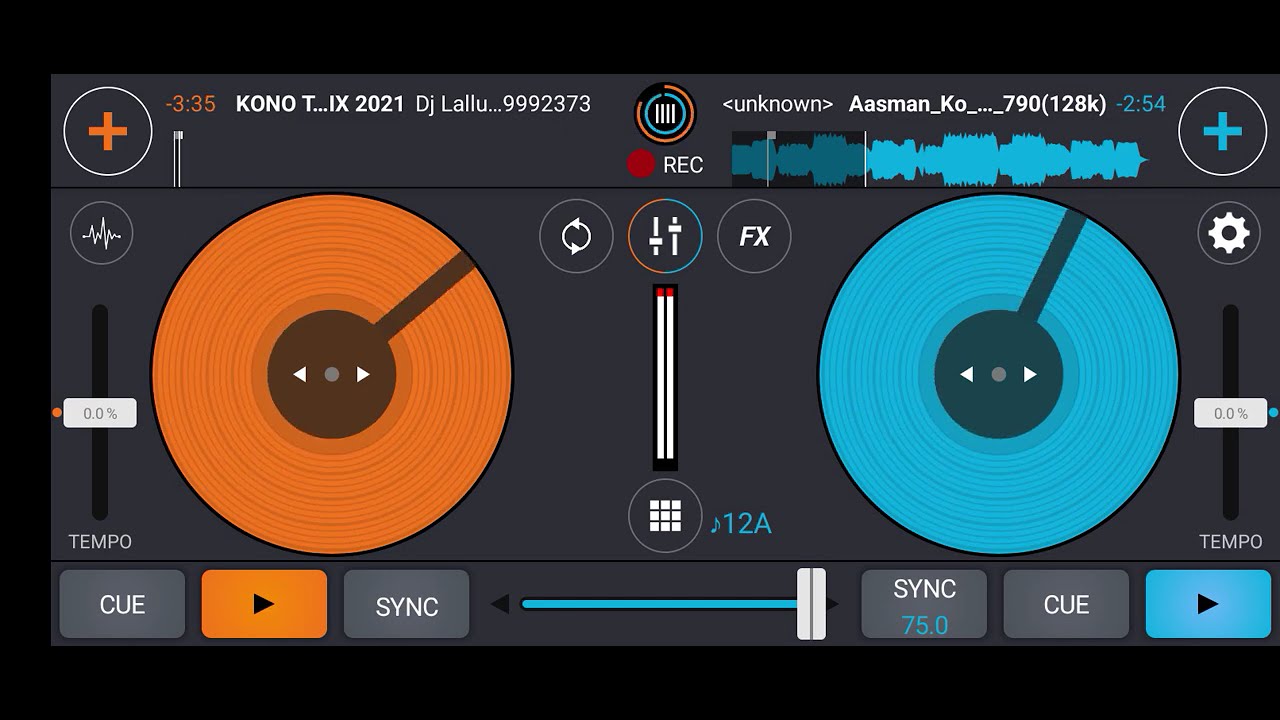Screen dimensions: 1280x720
Task: Open the FX effects panel
Action: (x=754, y=237)
